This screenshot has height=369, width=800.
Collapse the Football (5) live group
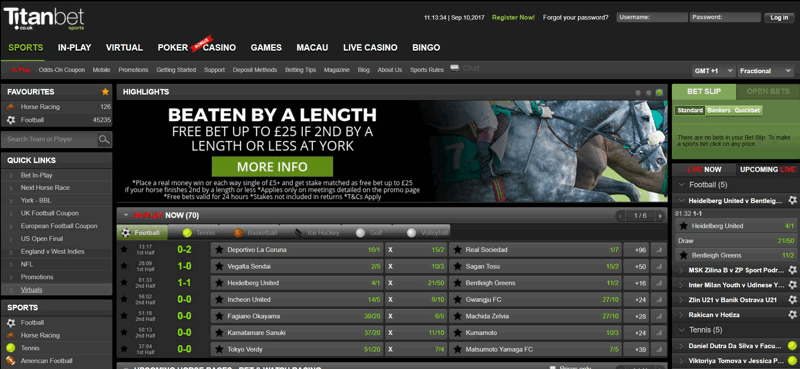coord(681,185)
